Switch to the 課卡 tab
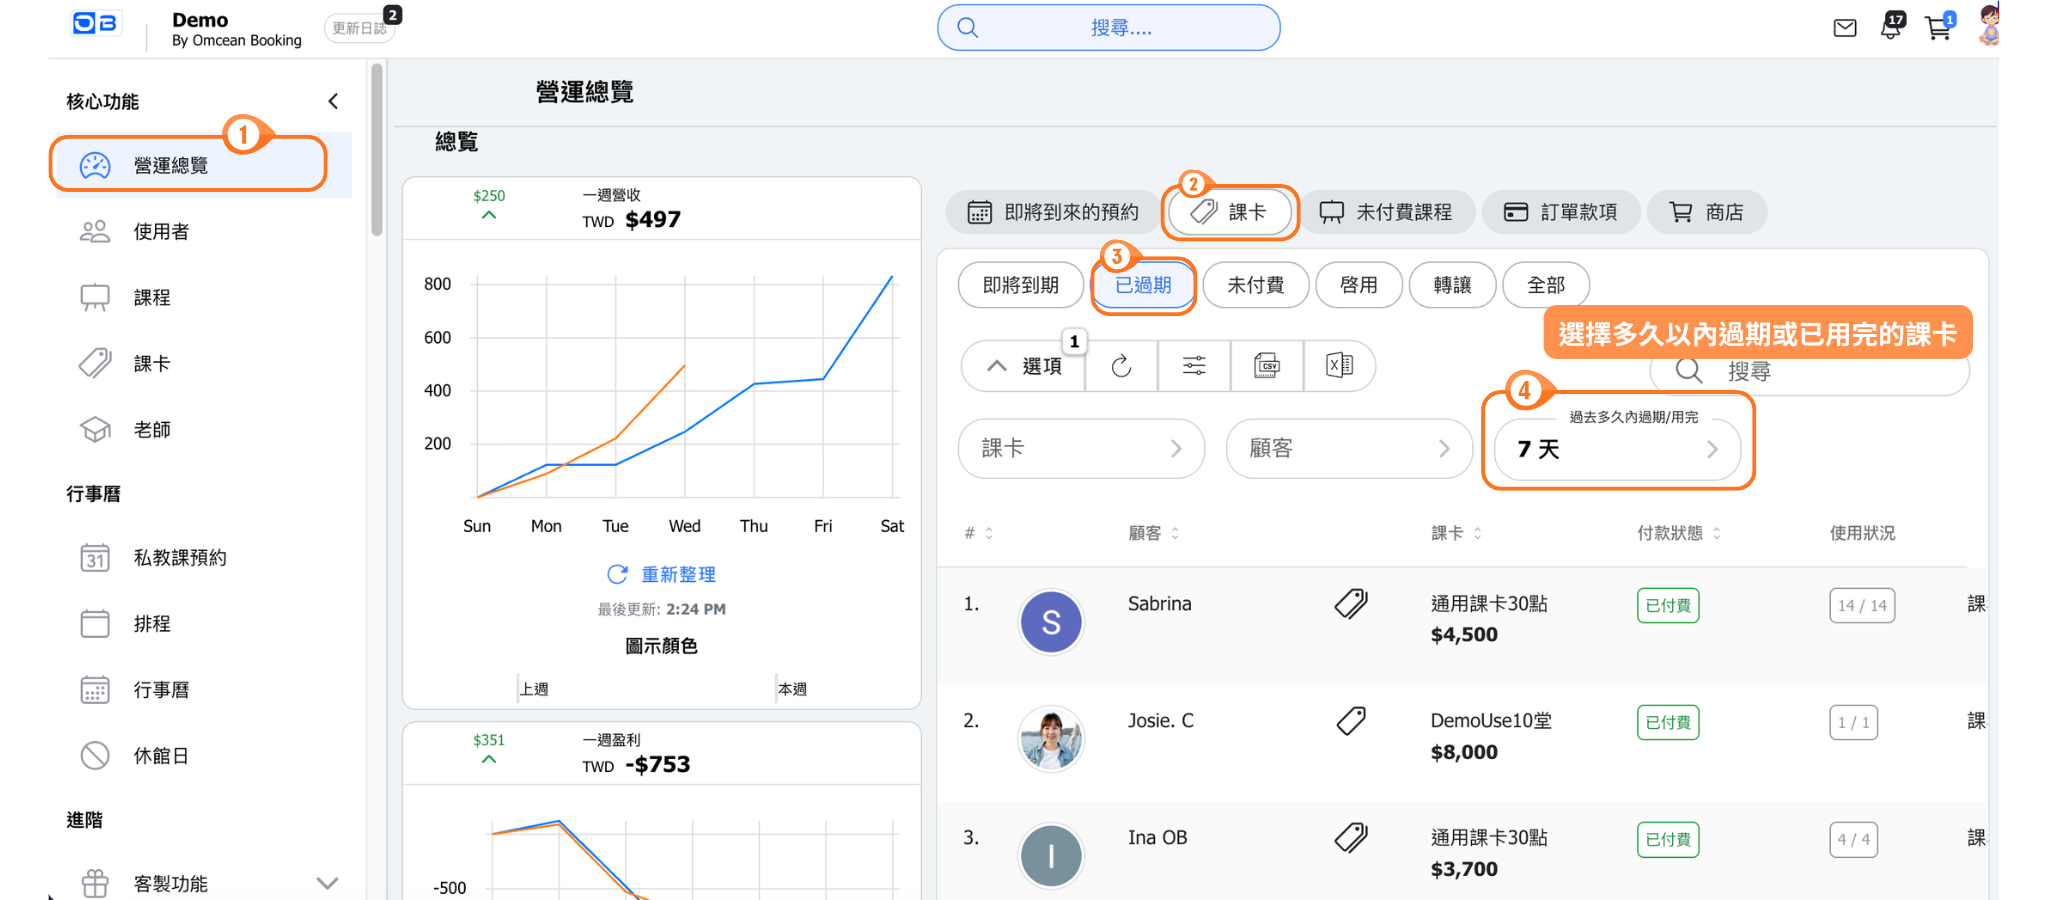Image resolution: width=2048 pixels, height=900 pixels. pyautogui.click(x=1230, y=212)
